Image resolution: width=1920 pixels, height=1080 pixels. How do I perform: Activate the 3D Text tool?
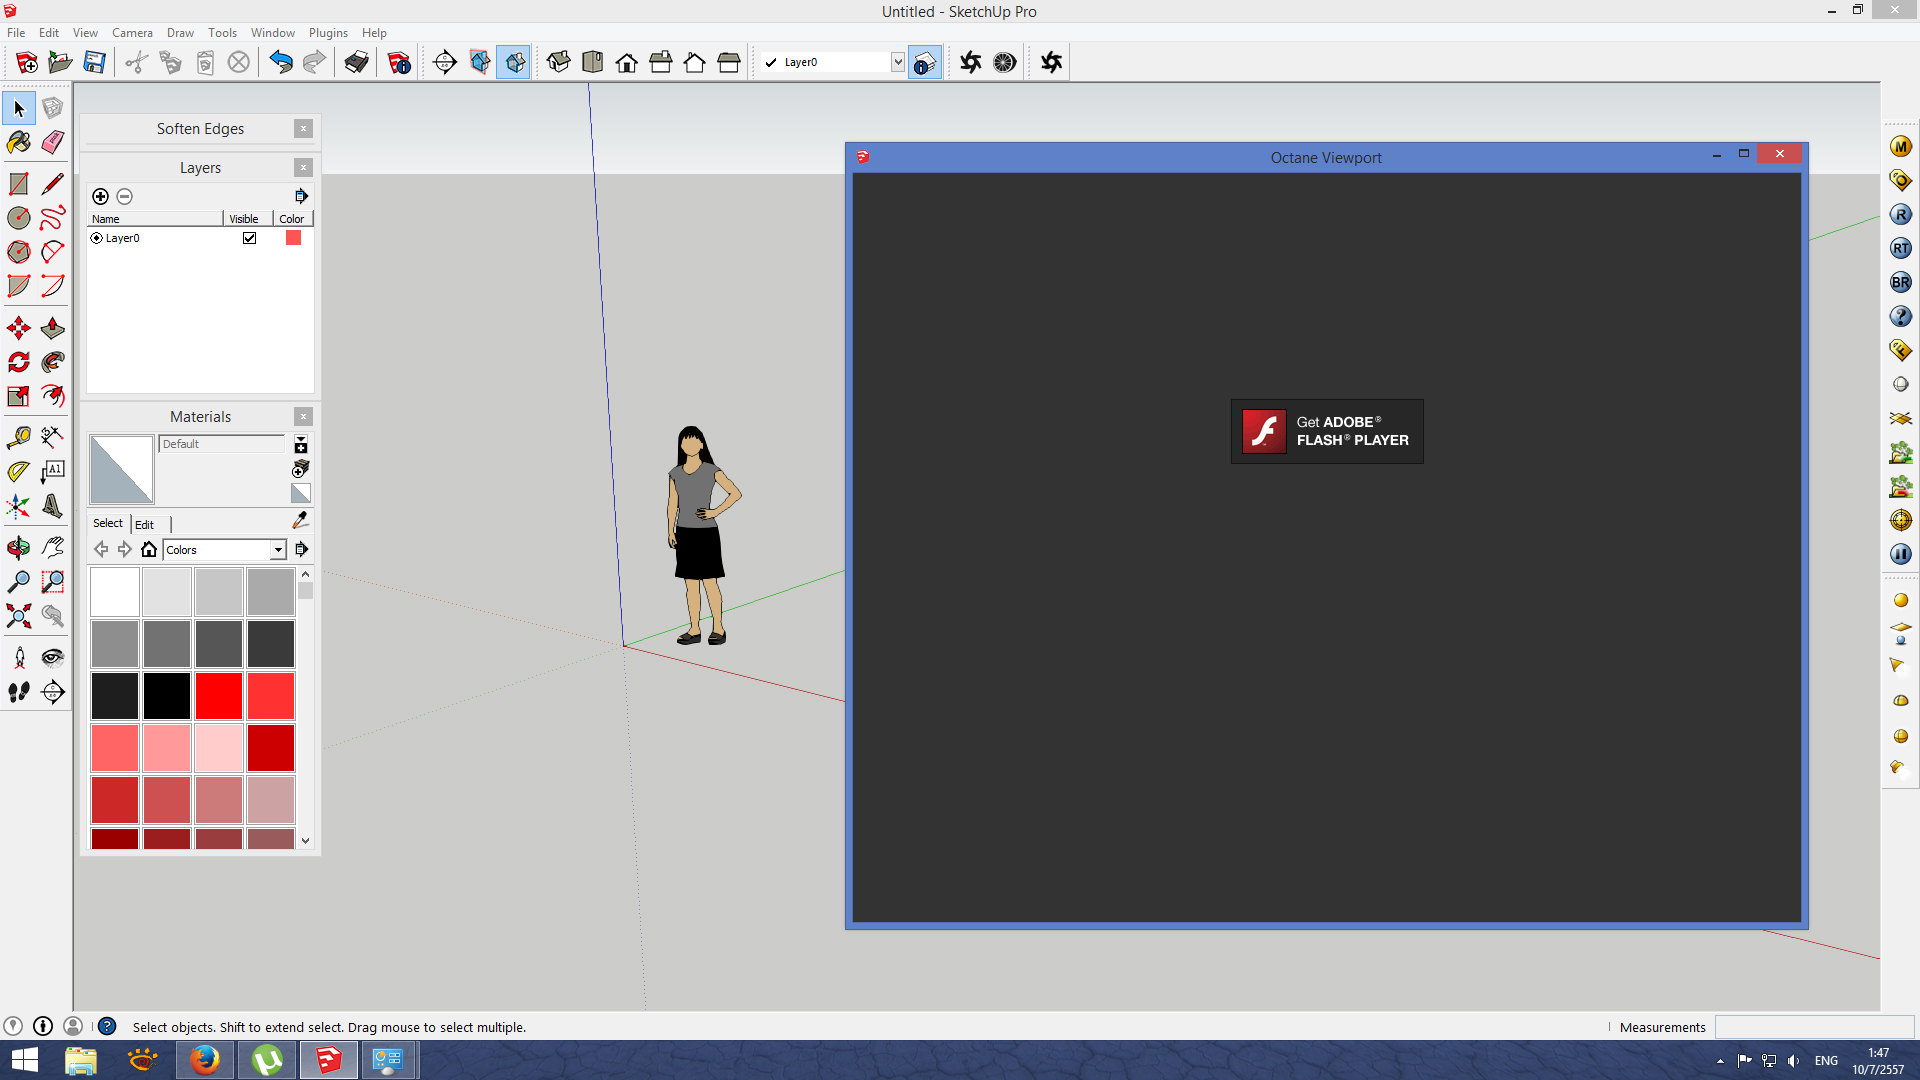click(x=53, y=506)
